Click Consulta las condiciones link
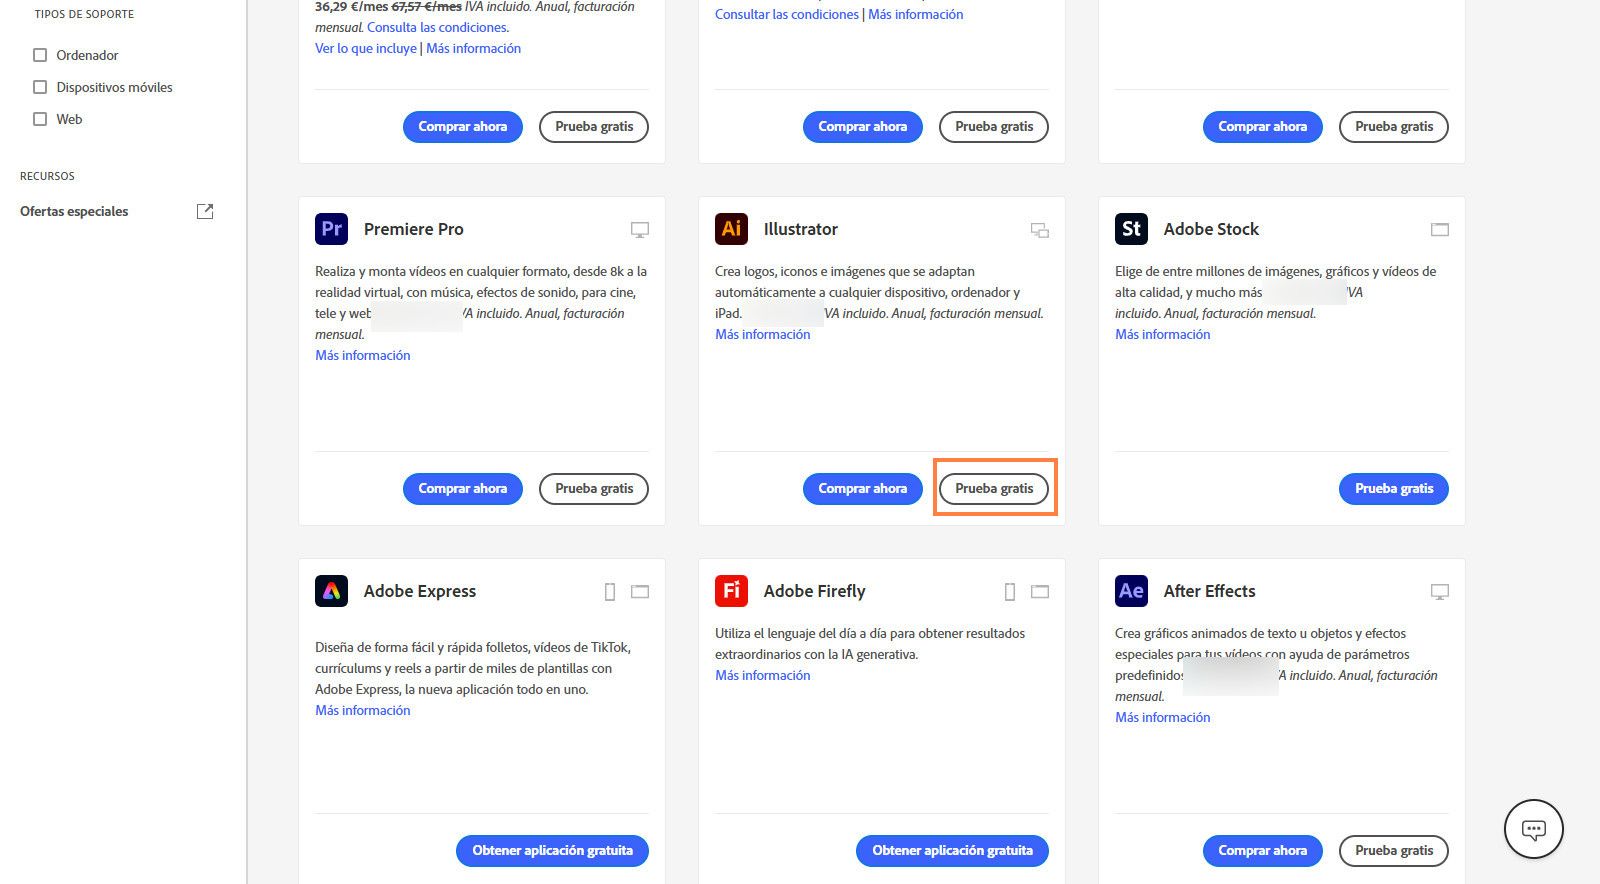 pos(438,27)
